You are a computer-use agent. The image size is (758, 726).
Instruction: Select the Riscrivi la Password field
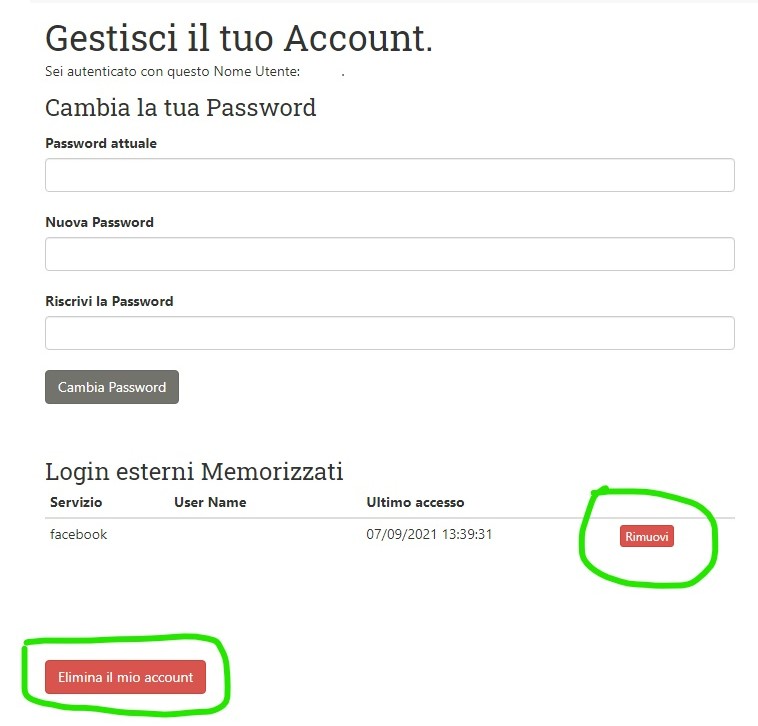390,333
